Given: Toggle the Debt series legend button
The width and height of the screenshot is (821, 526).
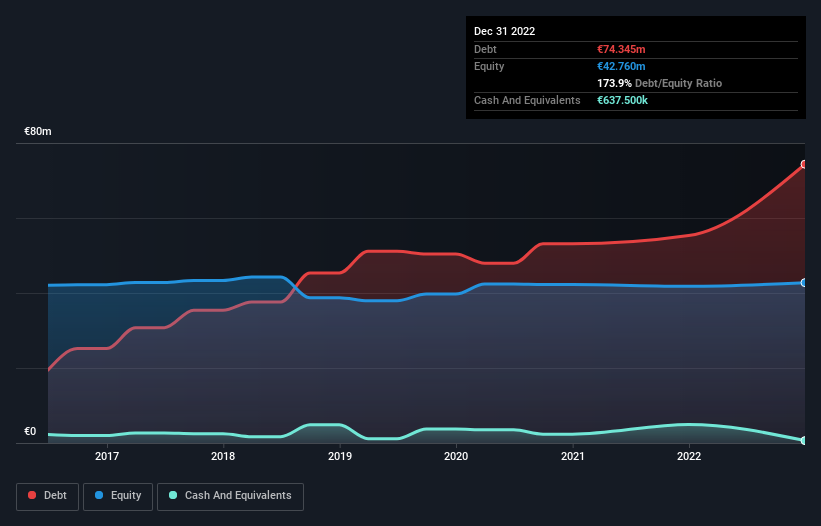Looking at the screenshot, I should (x=48, y=496).
